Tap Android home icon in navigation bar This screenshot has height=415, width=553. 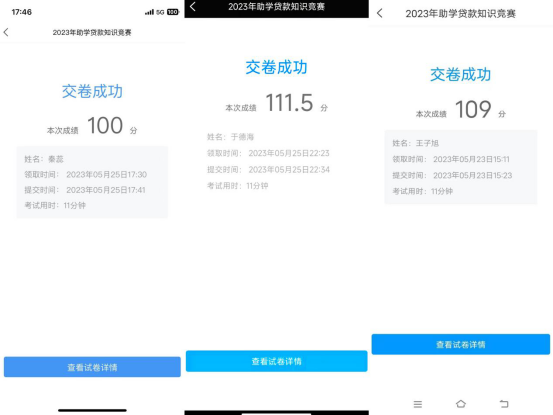click(x=461, y=403)
